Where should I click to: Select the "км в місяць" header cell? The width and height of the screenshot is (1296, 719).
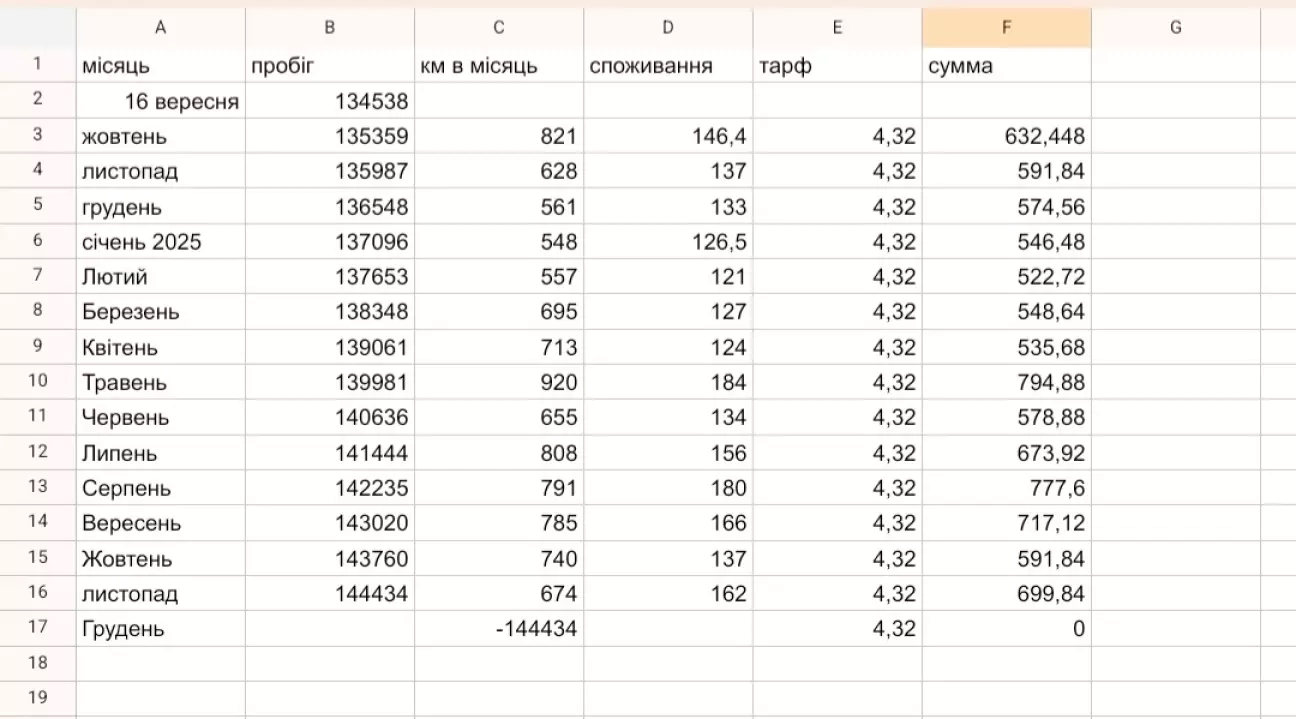[x=498, y=66]
